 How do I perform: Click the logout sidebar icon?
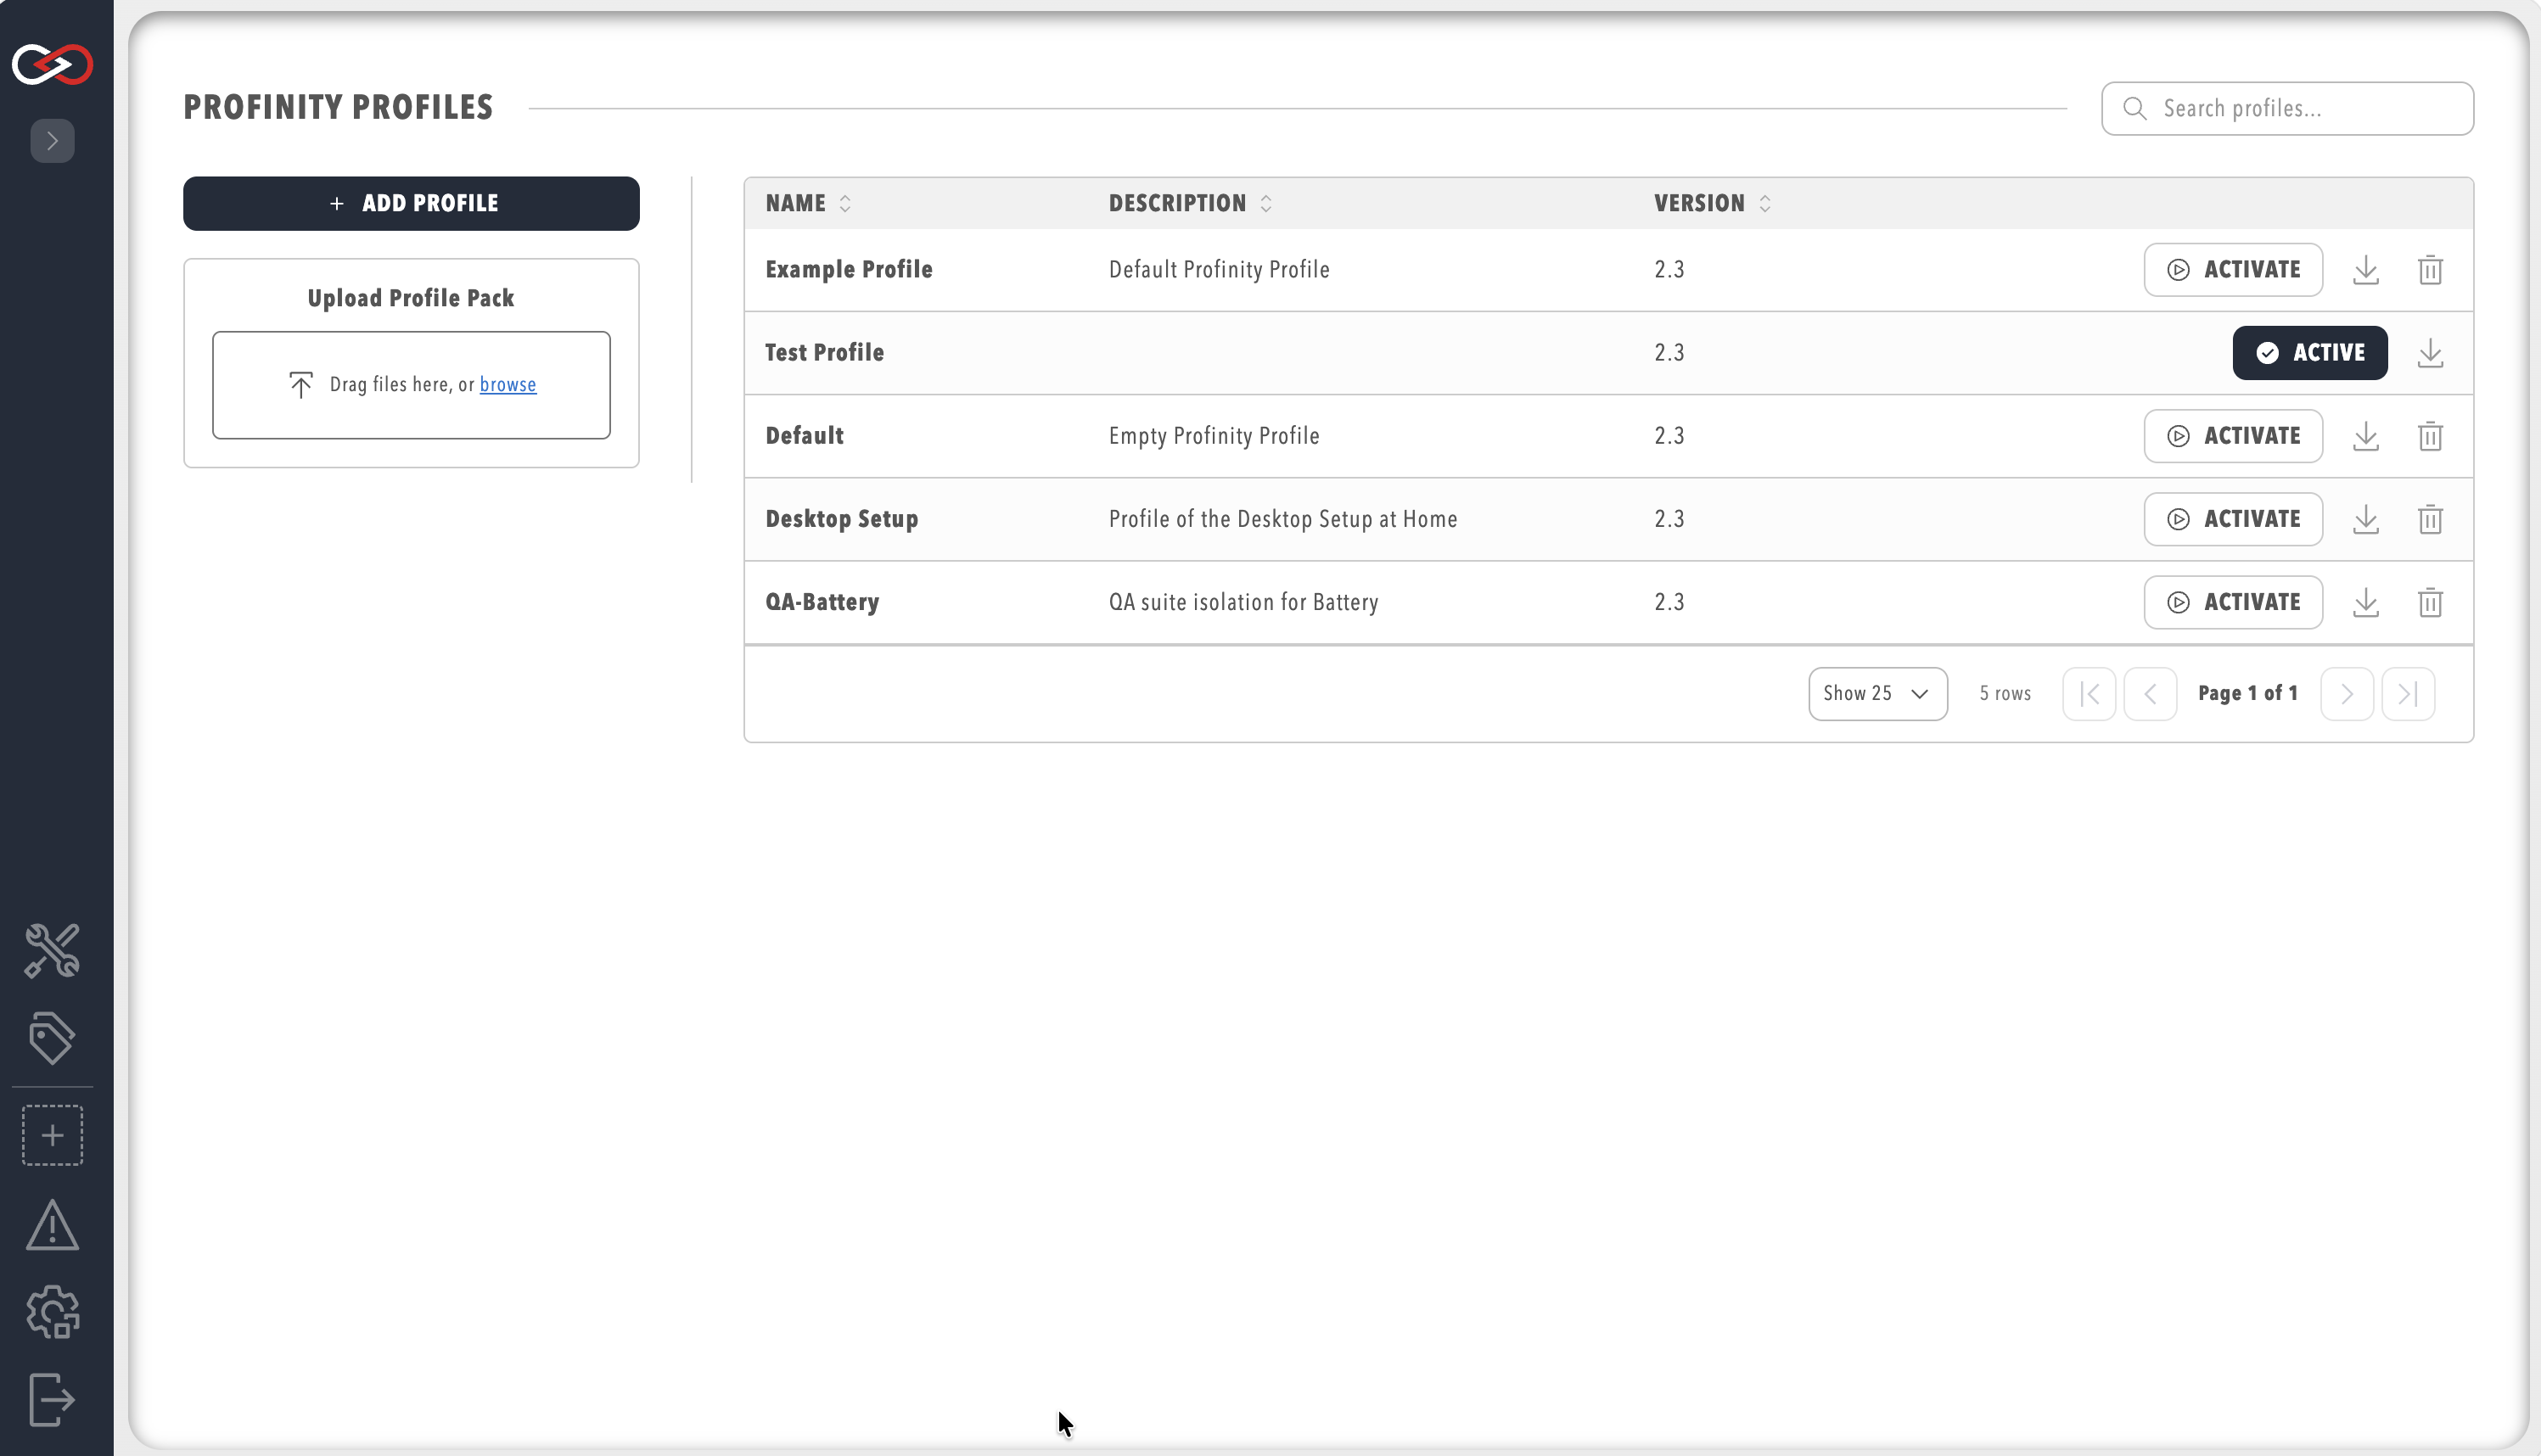pyautogui.click(x=52, y=1399)
